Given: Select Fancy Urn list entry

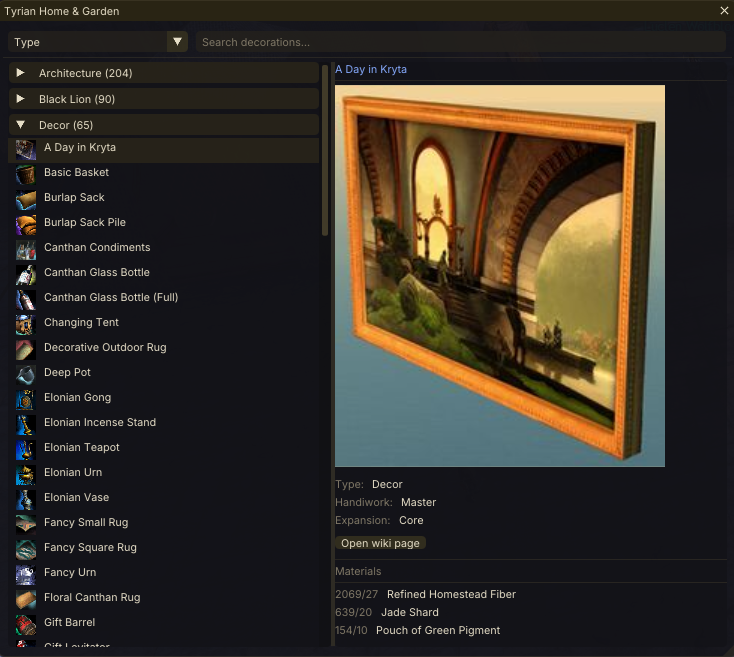Looking at the screenshot, I should click(164, 575).
